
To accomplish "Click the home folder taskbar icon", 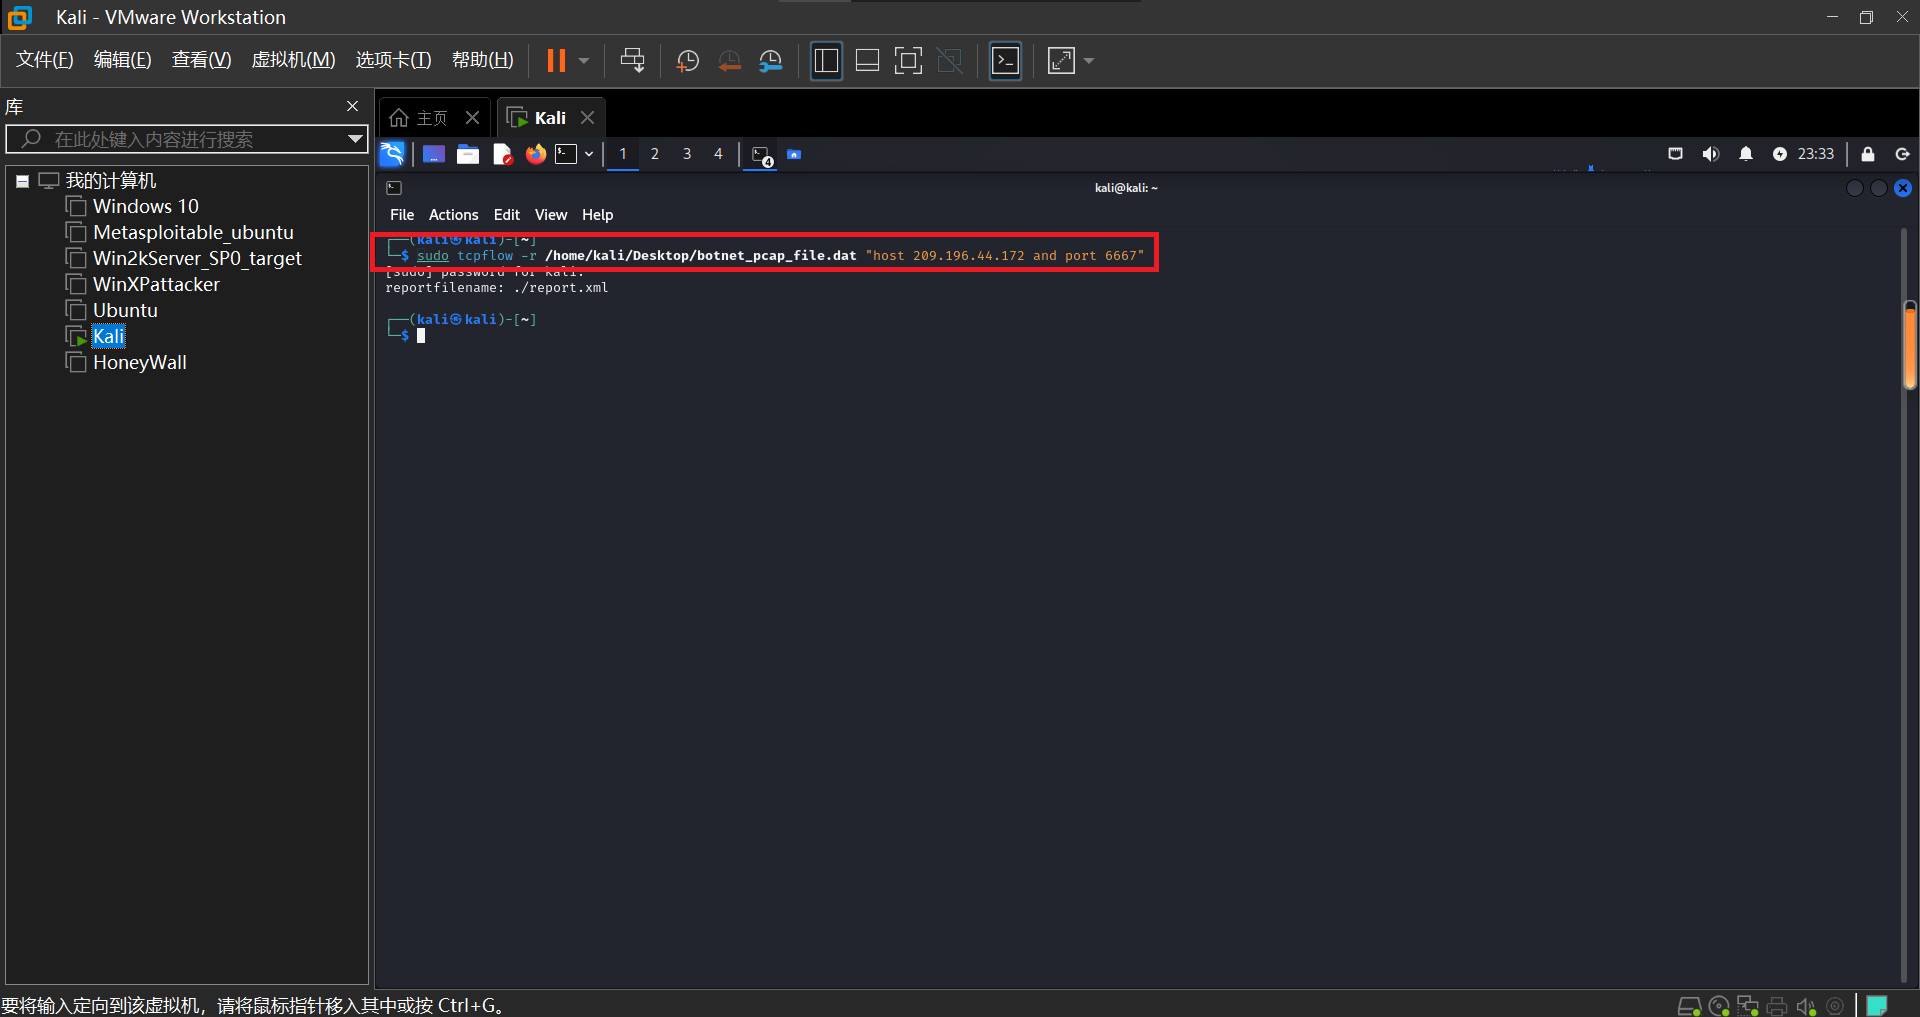I will pos(794,154).
